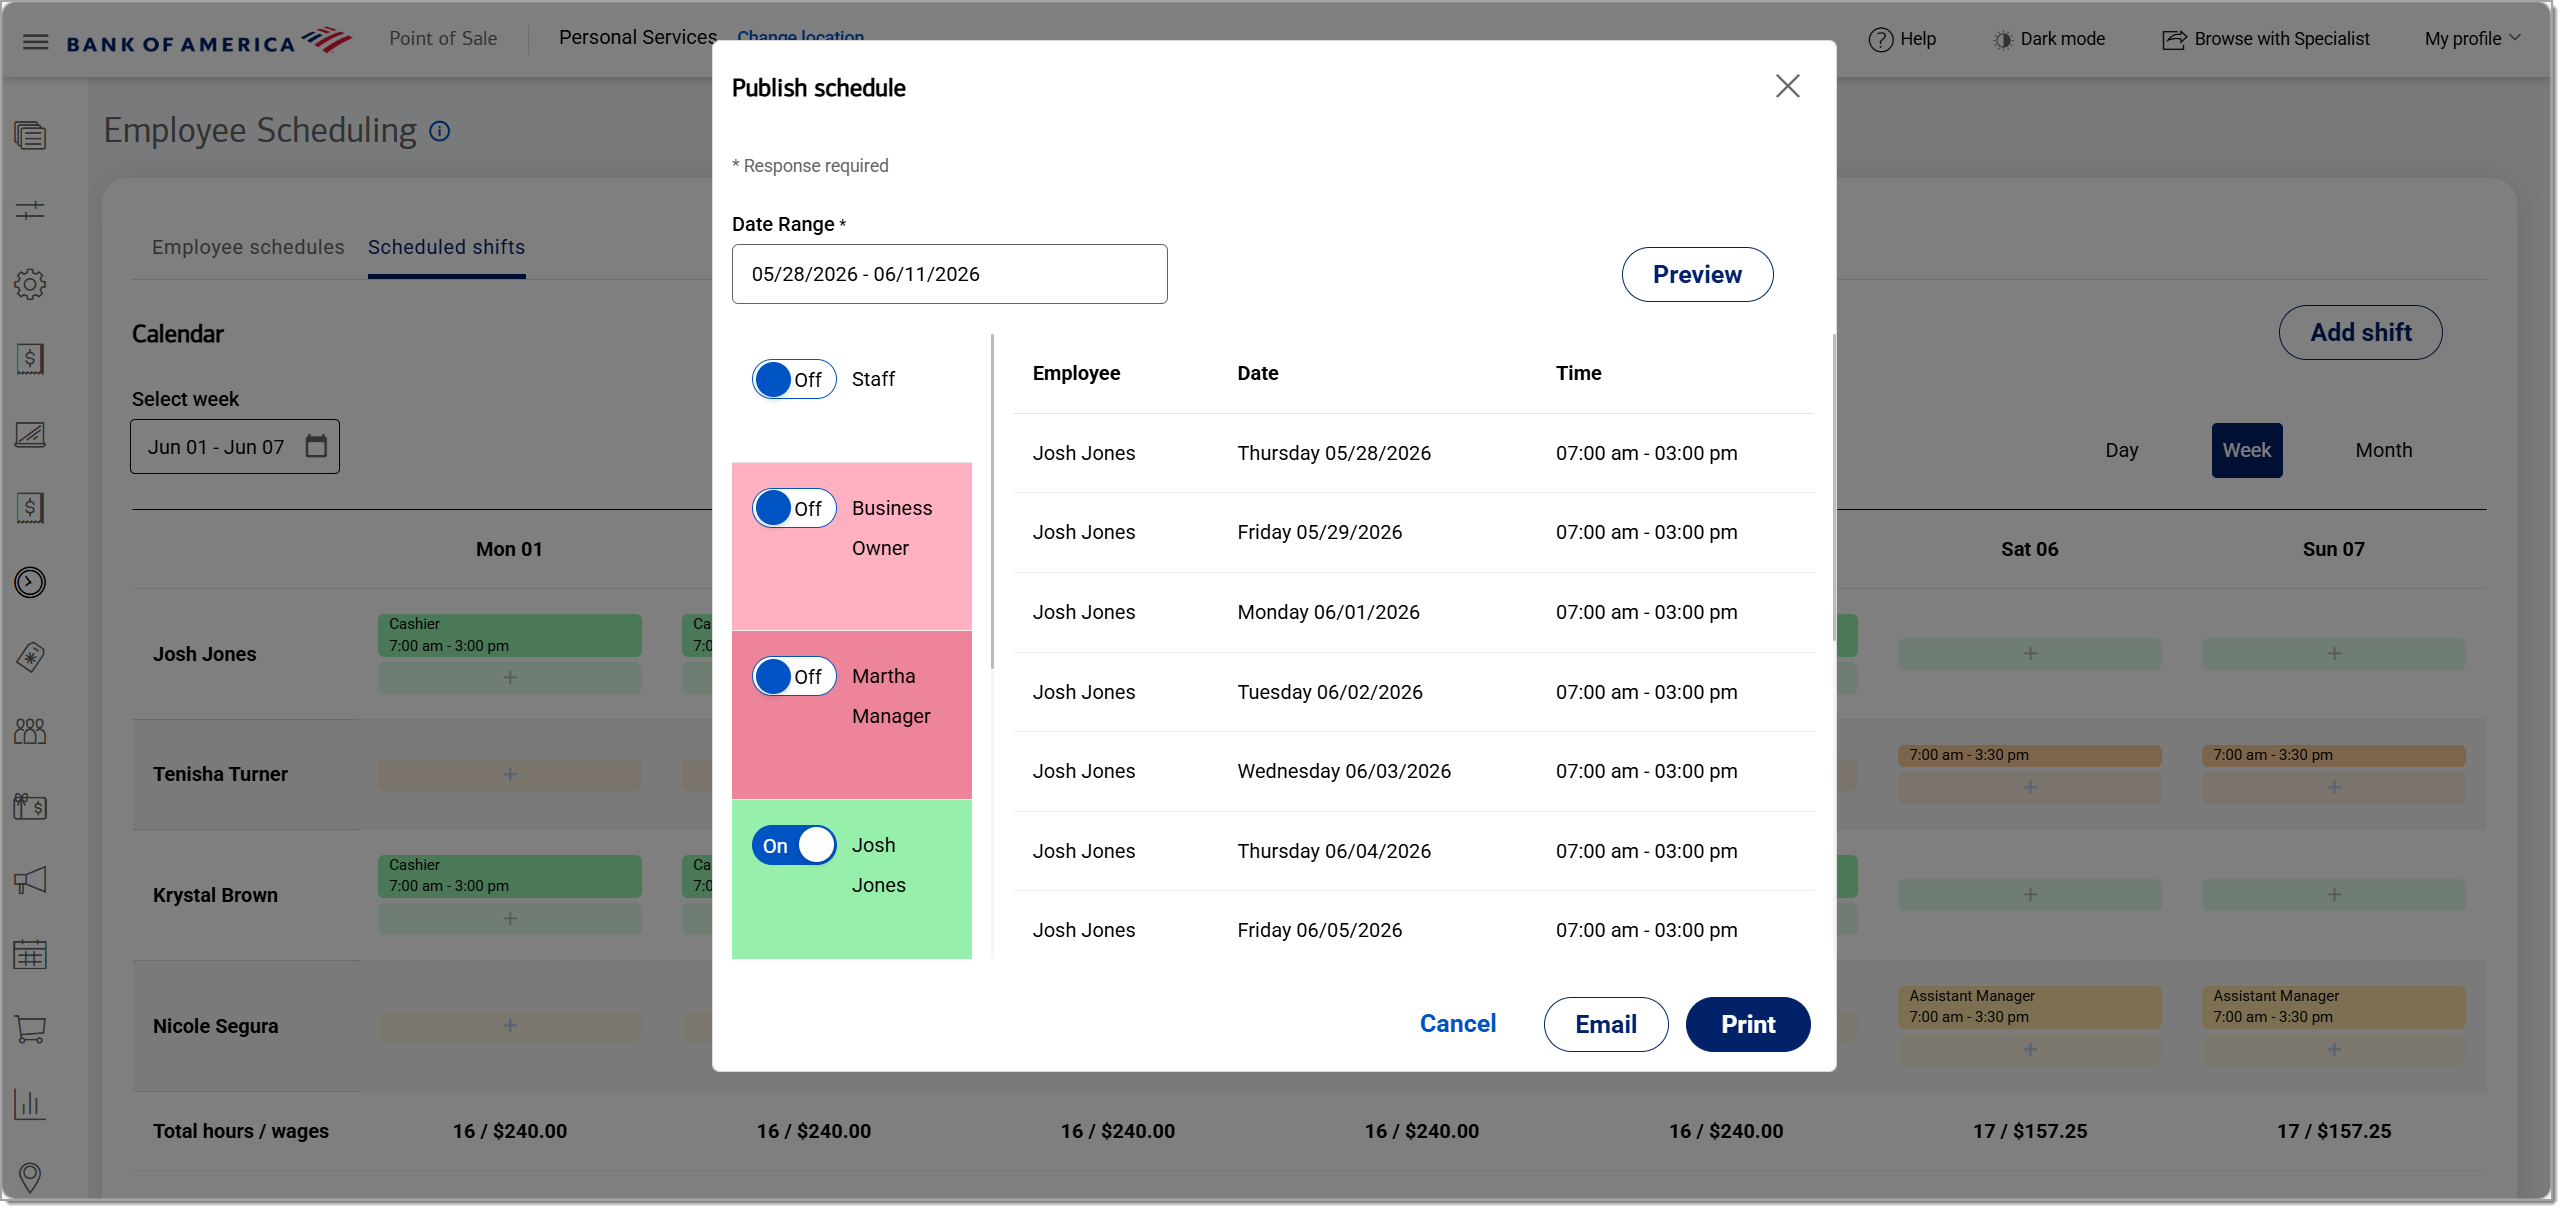The width and height of the screenshot is (2563, 1211).
Task: Click the Sun 07 column header
Action: tap(2333, 549)
